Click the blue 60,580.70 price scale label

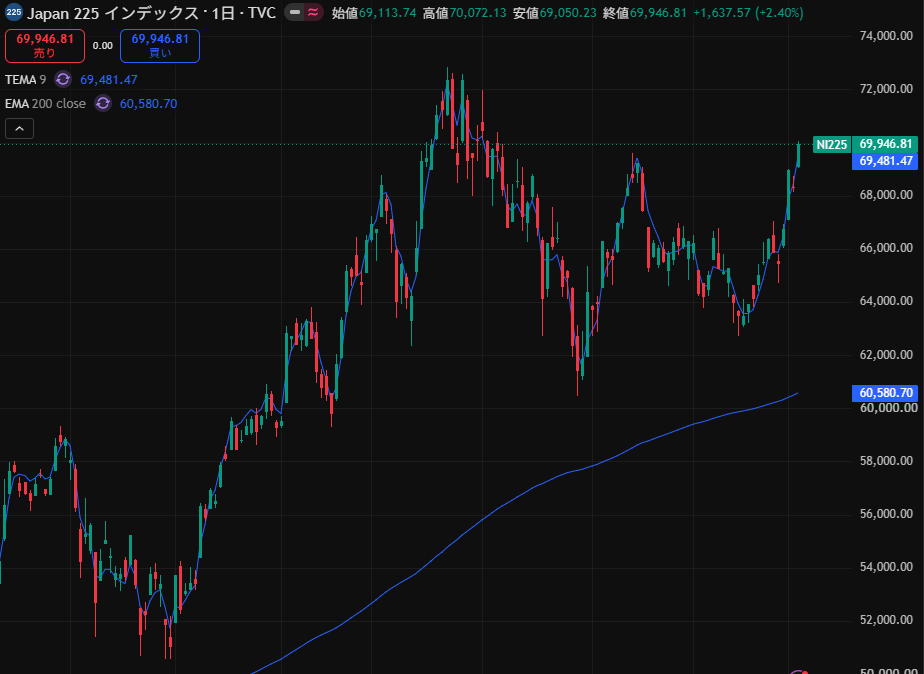(885, 393)
